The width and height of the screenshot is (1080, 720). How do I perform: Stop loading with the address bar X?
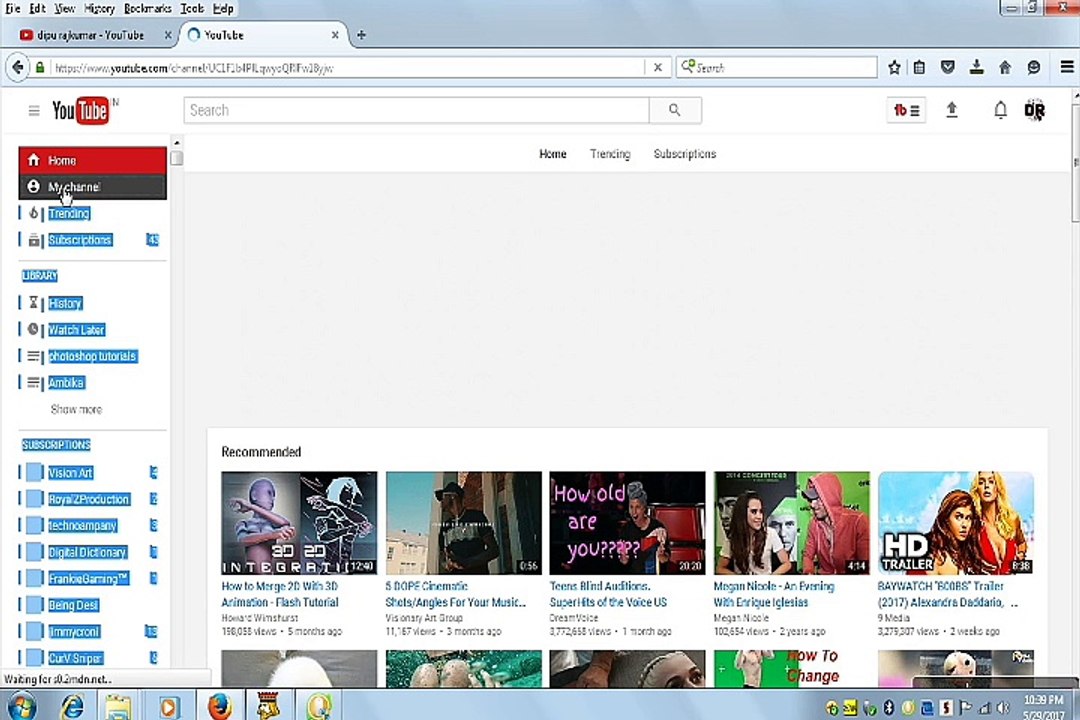(658, 68)
